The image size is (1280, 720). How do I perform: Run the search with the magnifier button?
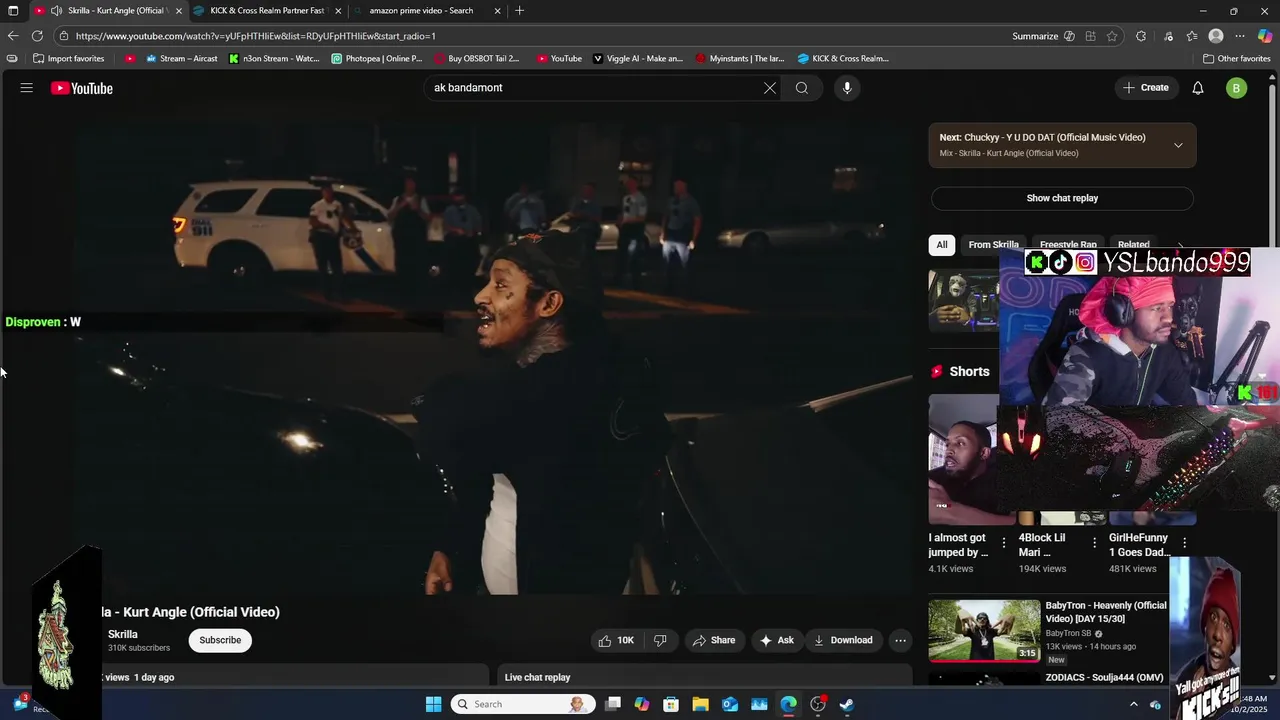[802, 88]
